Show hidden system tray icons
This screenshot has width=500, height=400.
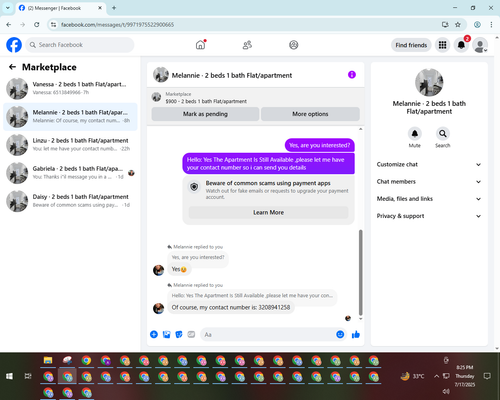point(436,376)
